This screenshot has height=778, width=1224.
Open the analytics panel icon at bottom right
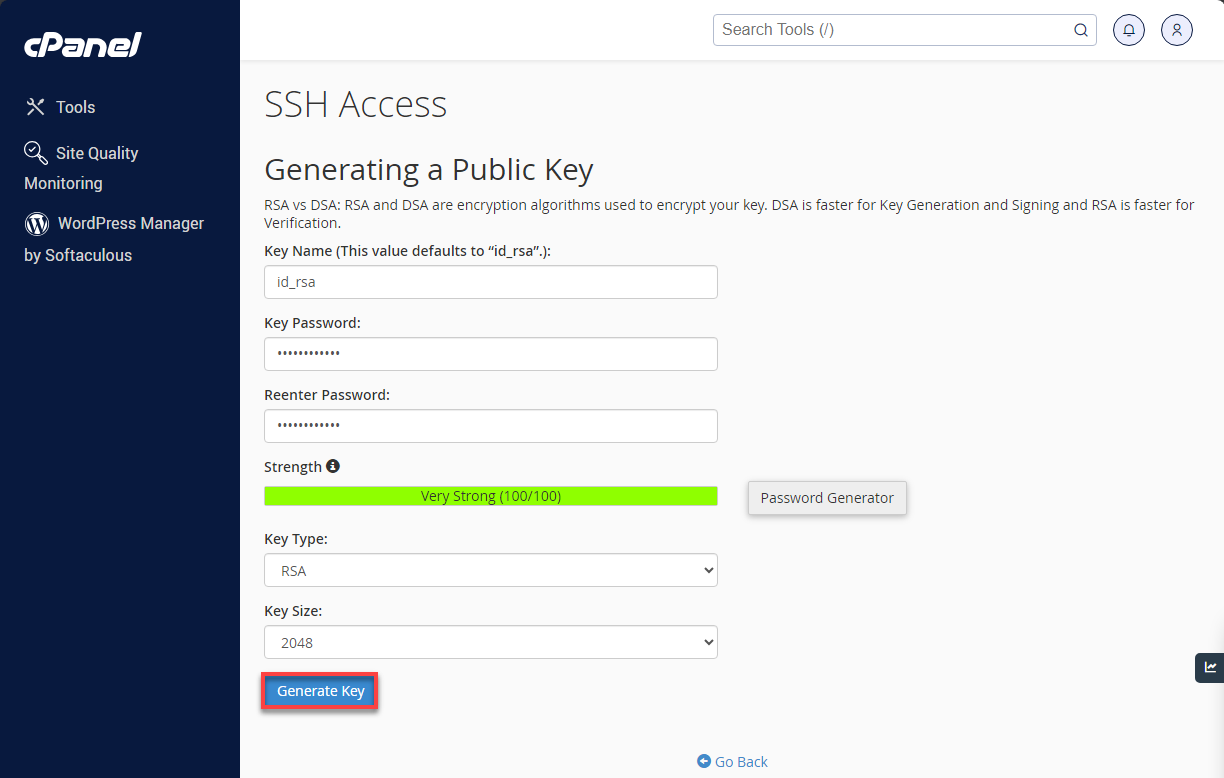[x=1209, y=667]
